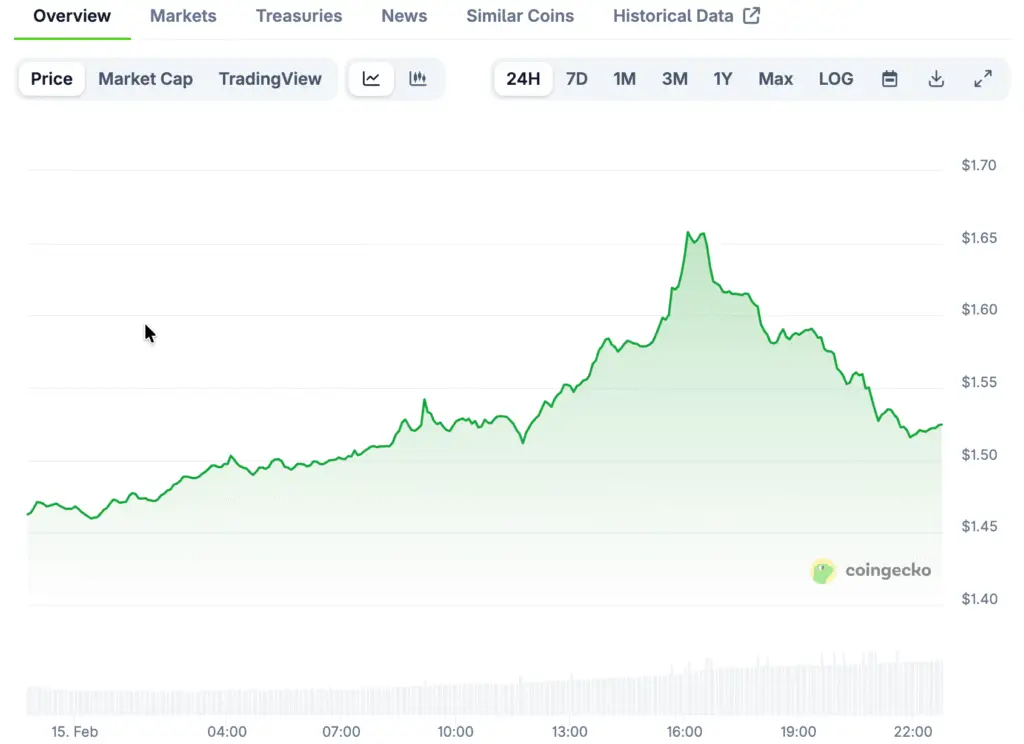Show Max price history
This screenshot has height=744, width=1024.
pos(776,79)
